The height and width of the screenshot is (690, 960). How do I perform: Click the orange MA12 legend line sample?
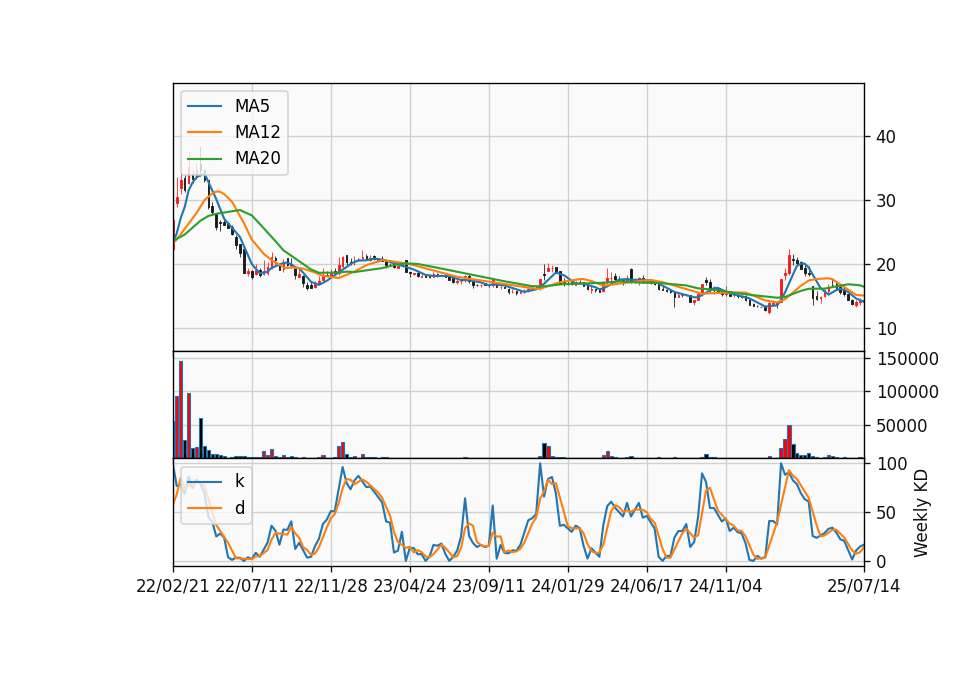tap(204, 132)
